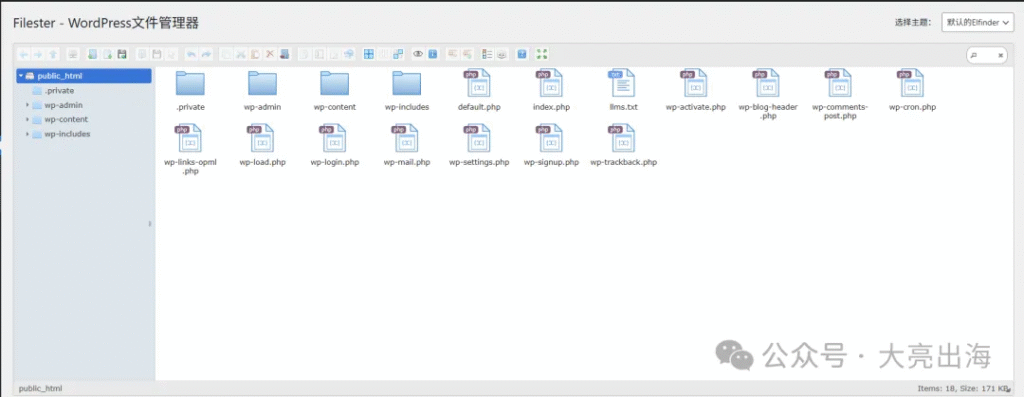The image size is (1024, 397).
Task: Select the wp-comments-post.php file icon
Action: click(839, 84)
